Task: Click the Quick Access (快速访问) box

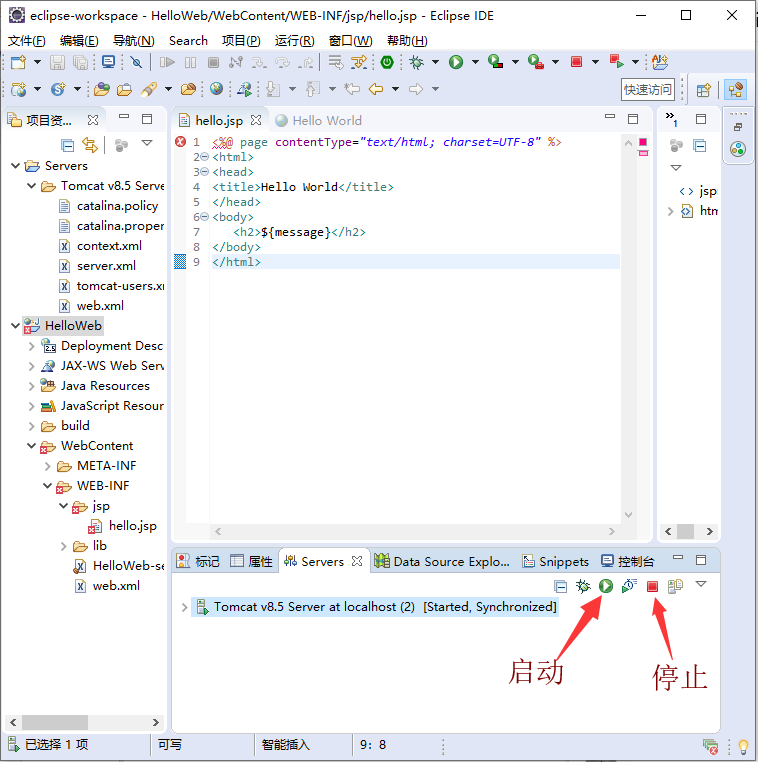Action: (x=648, y=89)
